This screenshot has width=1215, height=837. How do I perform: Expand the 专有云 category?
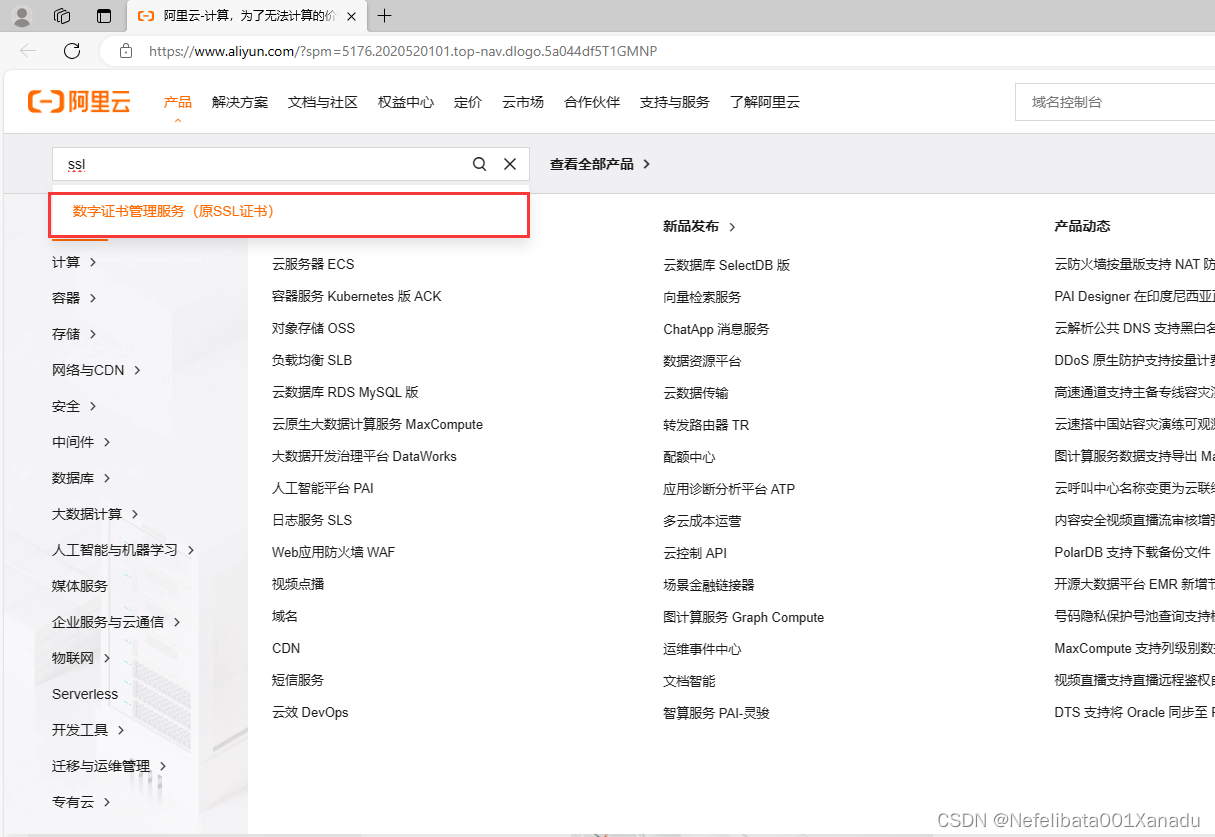[81, 802]
